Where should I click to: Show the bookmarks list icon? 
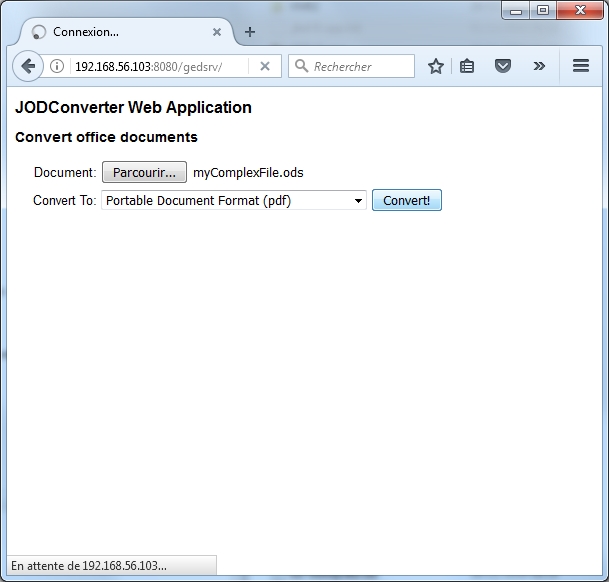tap(468, 67)
